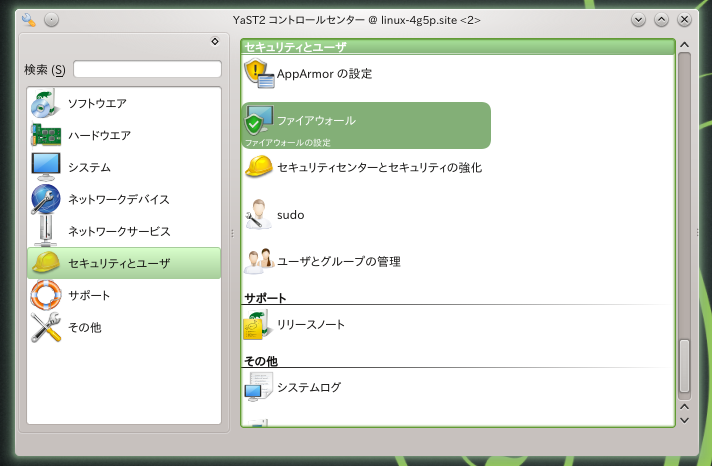The width and height of the screenshot is (712, 466).
Task: Open the ファイアウォール shield monitor icon
Action: [259, 120]
